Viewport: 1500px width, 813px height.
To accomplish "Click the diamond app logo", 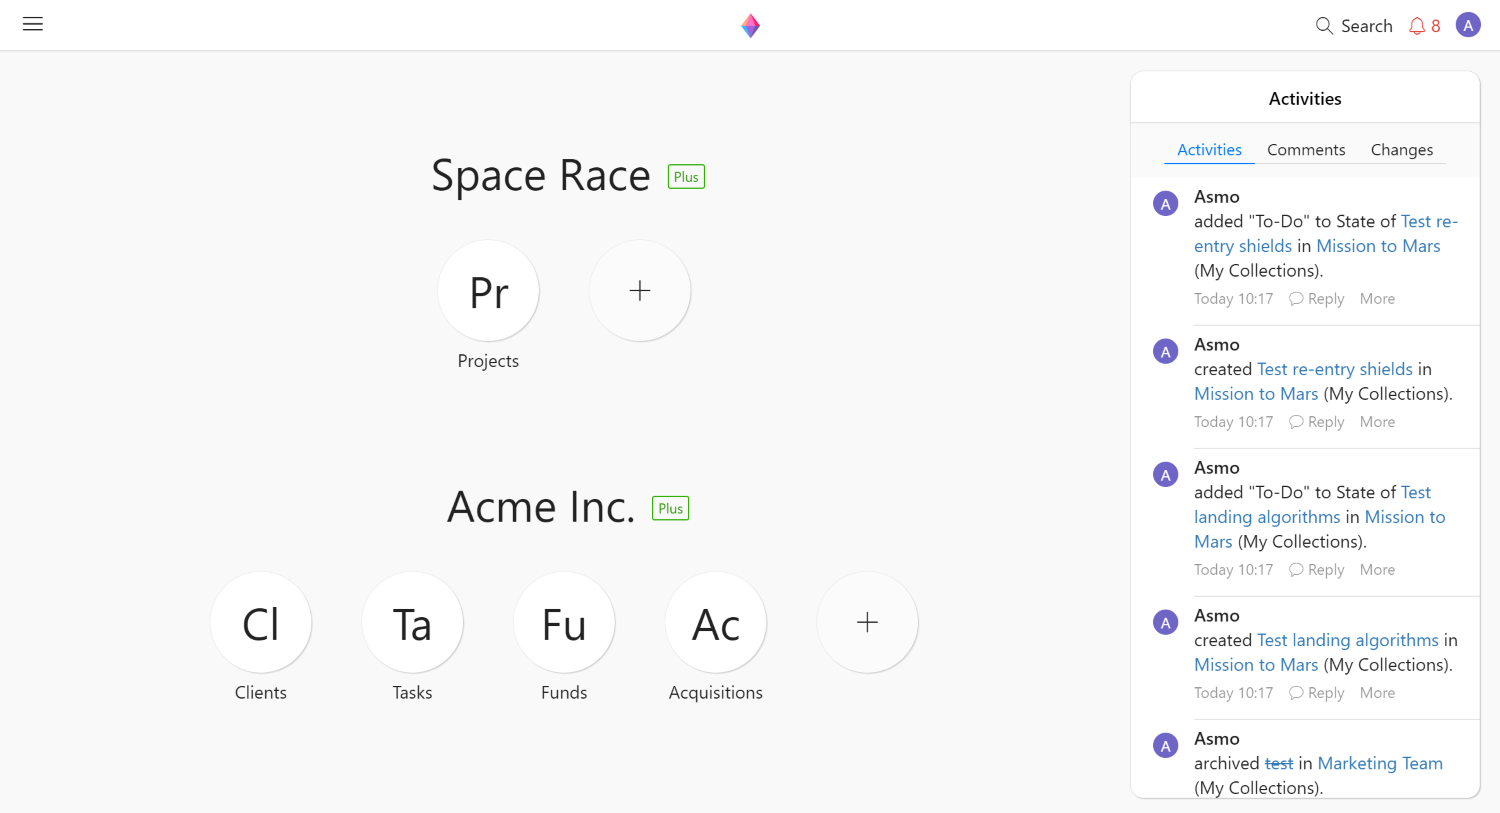I will (750, 25).
